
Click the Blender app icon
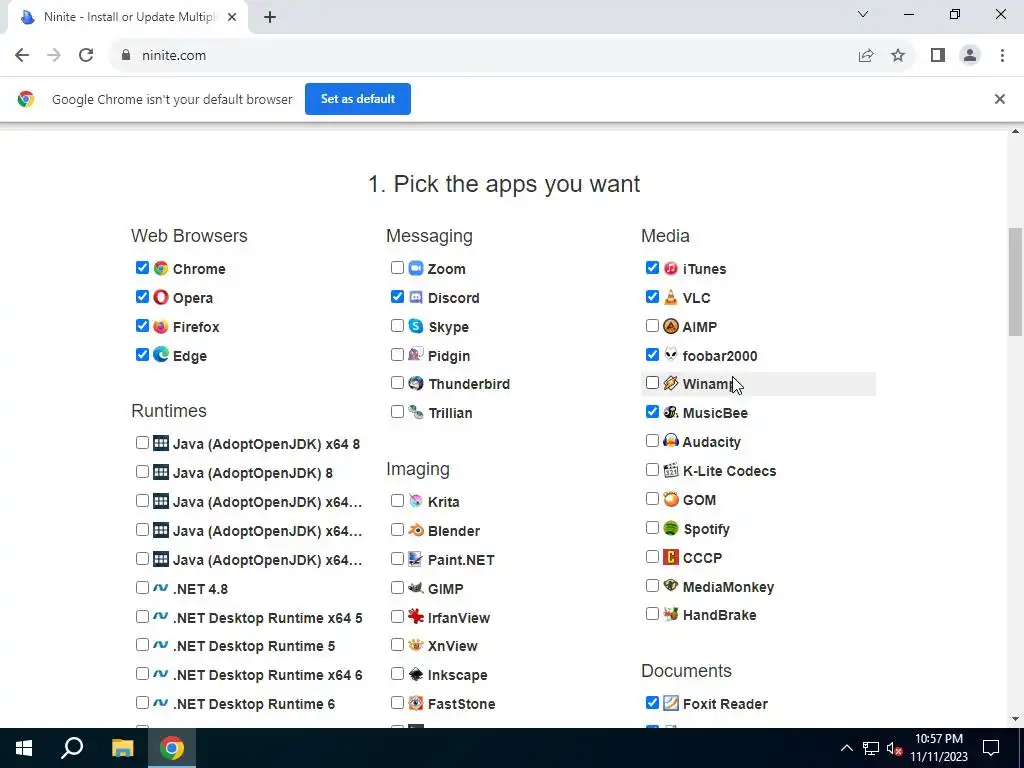tap(416, 530)
